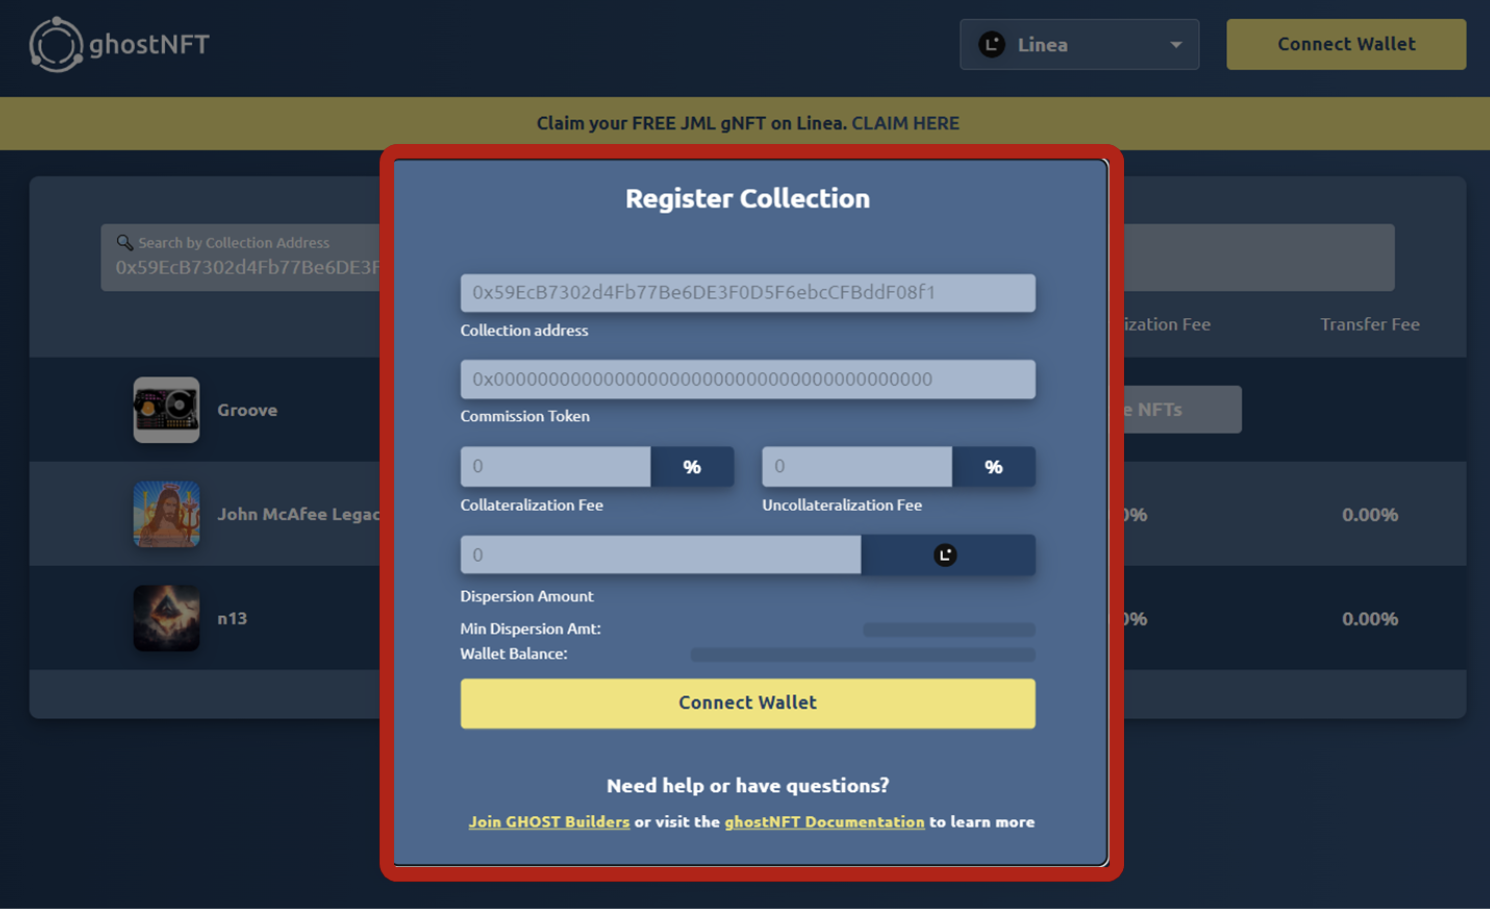Click the n13 collection thumbnail
The width and height of the screenshot is (1490, 910).
tap(166, 618)
